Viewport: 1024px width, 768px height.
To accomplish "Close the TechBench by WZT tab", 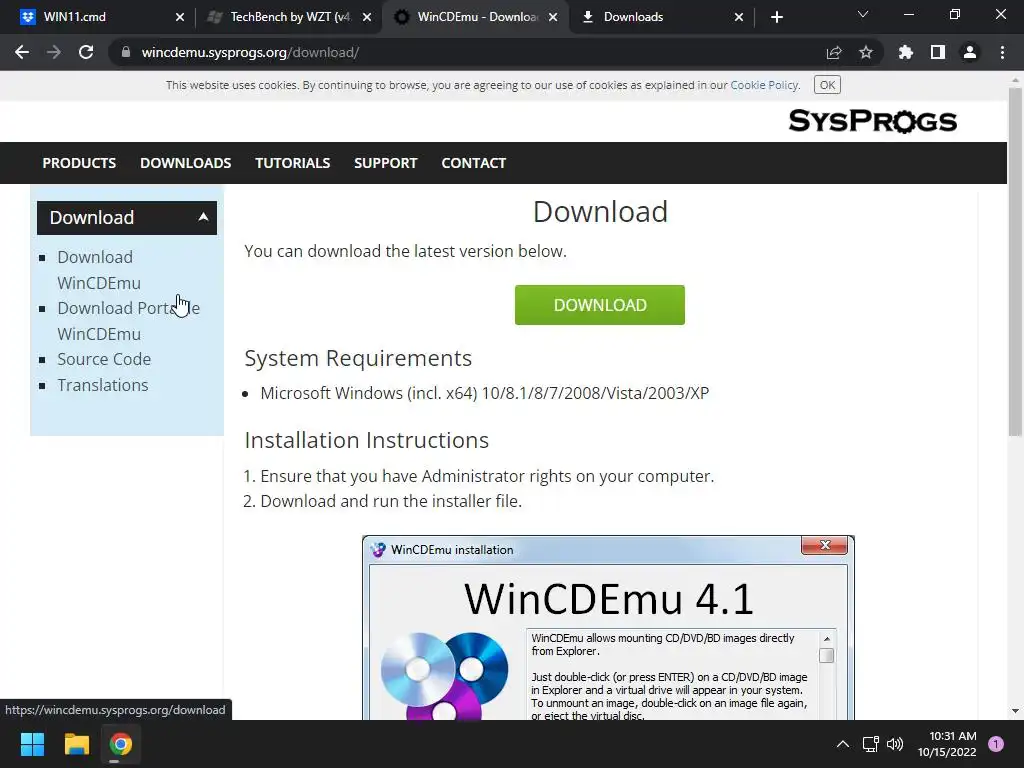I will click(x=367, y=17).
